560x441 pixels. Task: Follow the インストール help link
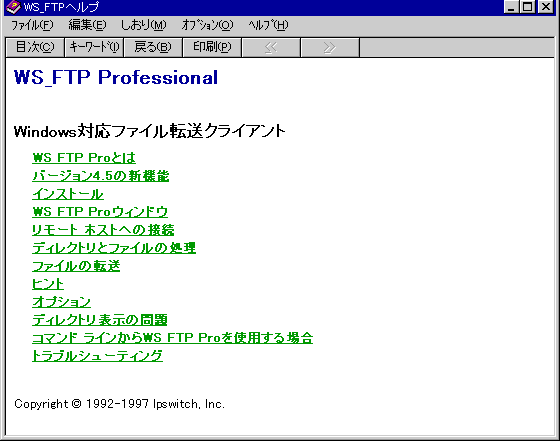click(x=68, y=194)
